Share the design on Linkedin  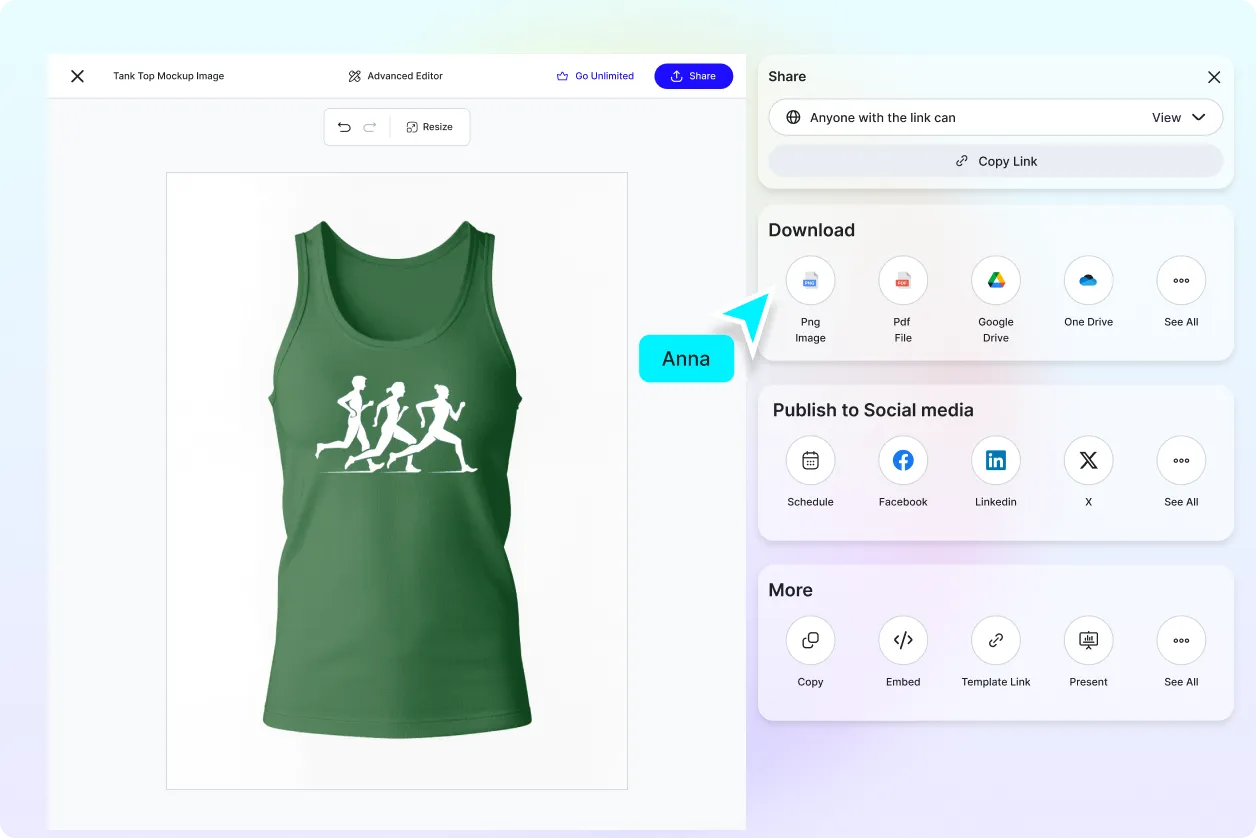pyautogui.click(x=995, y=460)
